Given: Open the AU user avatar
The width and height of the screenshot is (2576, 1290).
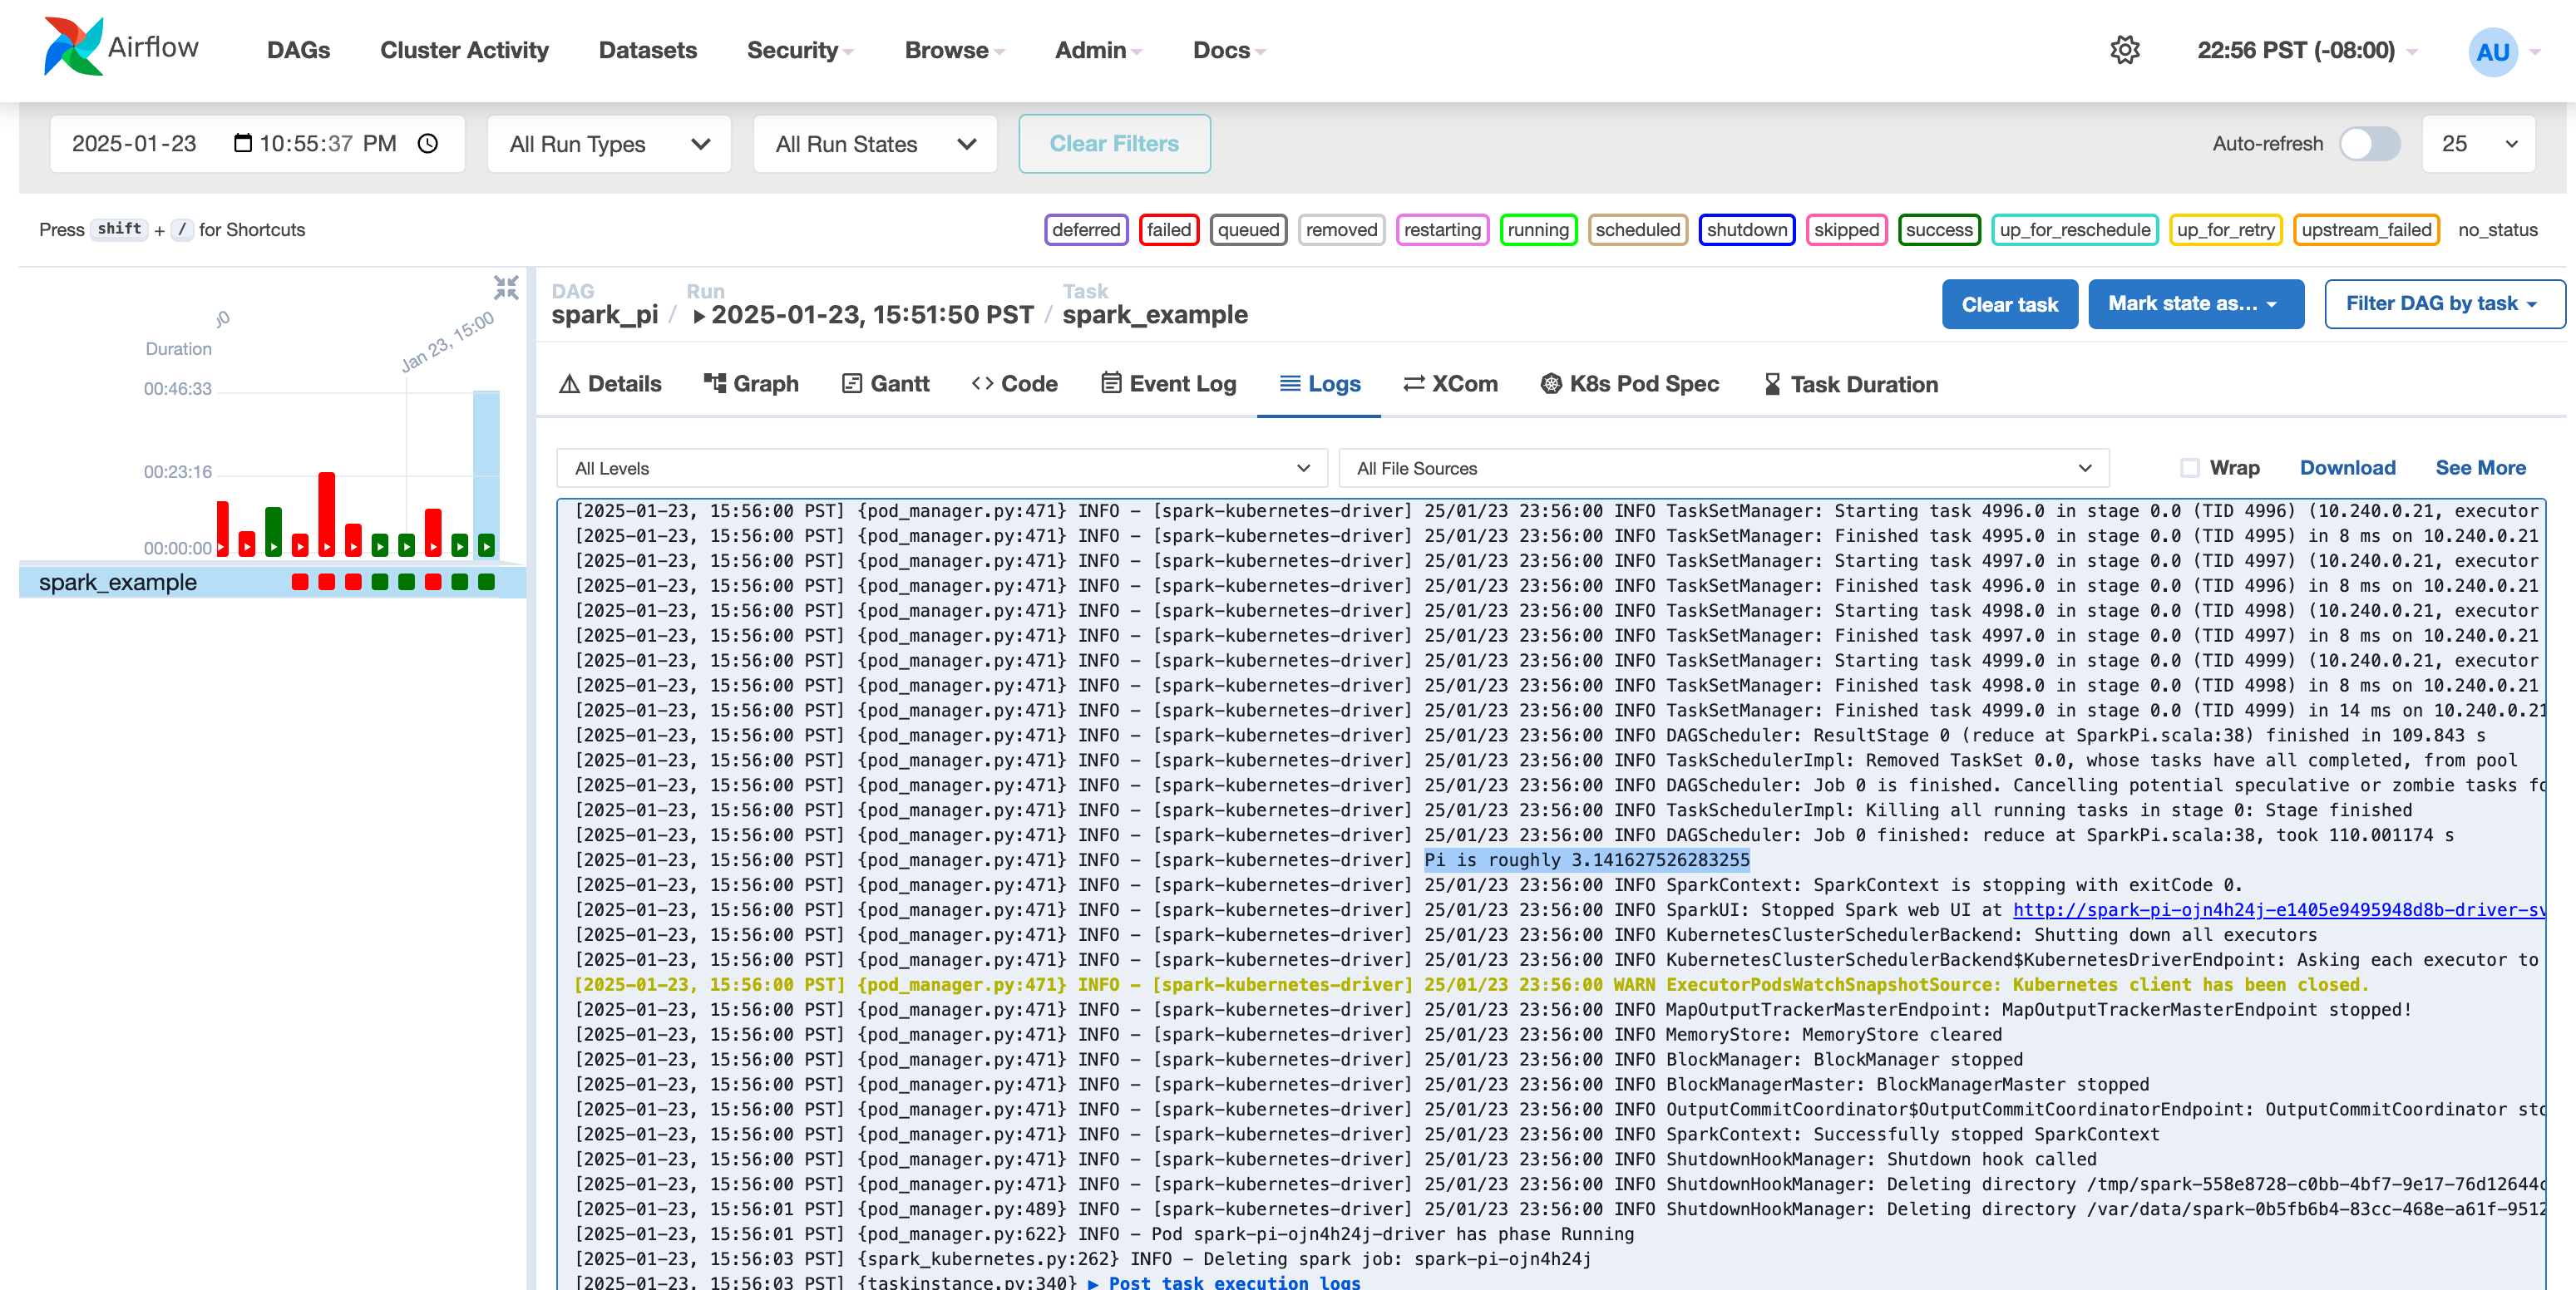Looking at the screenshot, I should tap(2492, 51).
